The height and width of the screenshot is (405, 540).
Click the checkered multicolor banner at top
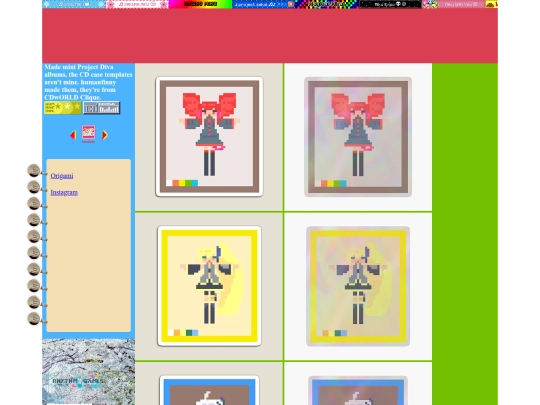327,4
